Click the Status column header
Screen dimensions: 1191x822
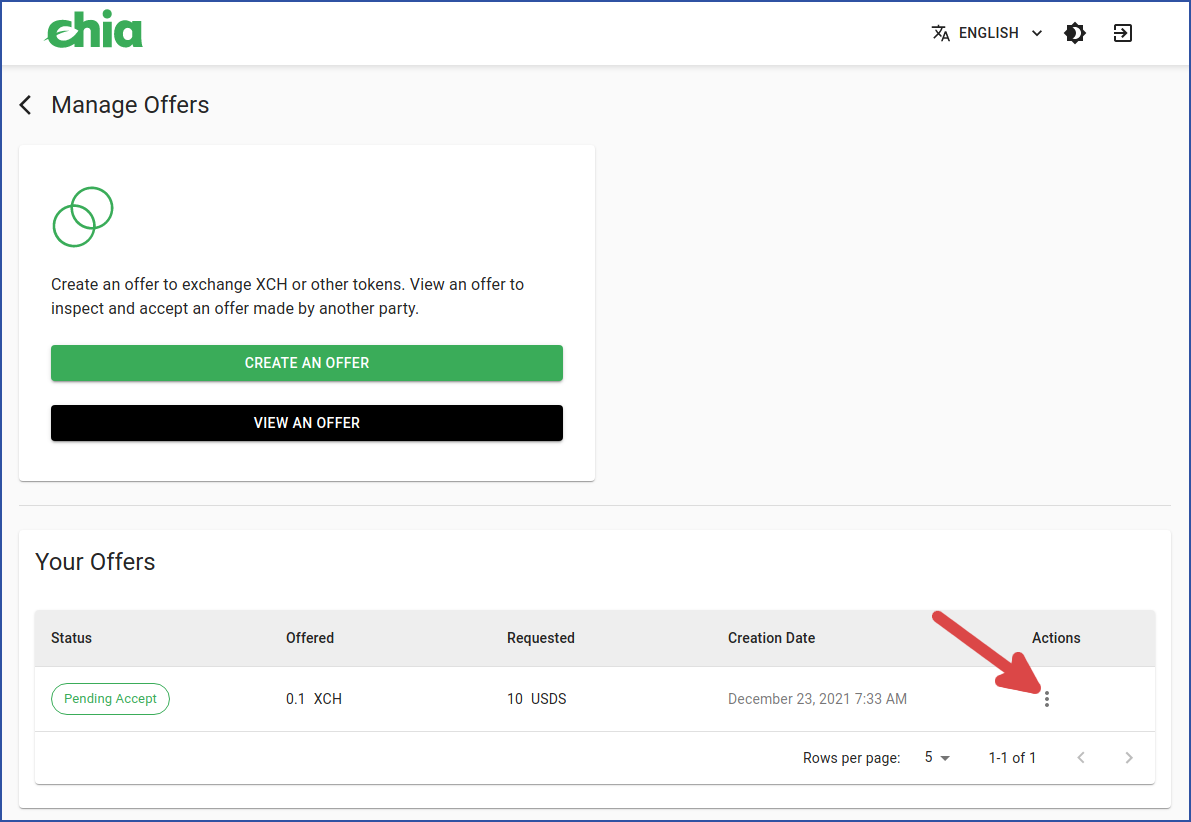[x=71, y=638]
